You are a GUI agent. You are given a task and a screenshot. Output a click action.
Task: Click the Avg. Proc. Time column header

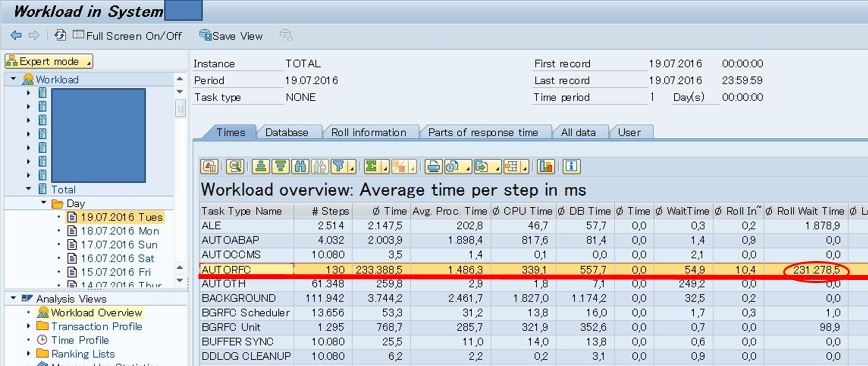pyautogui.click(x=450, y=211)
